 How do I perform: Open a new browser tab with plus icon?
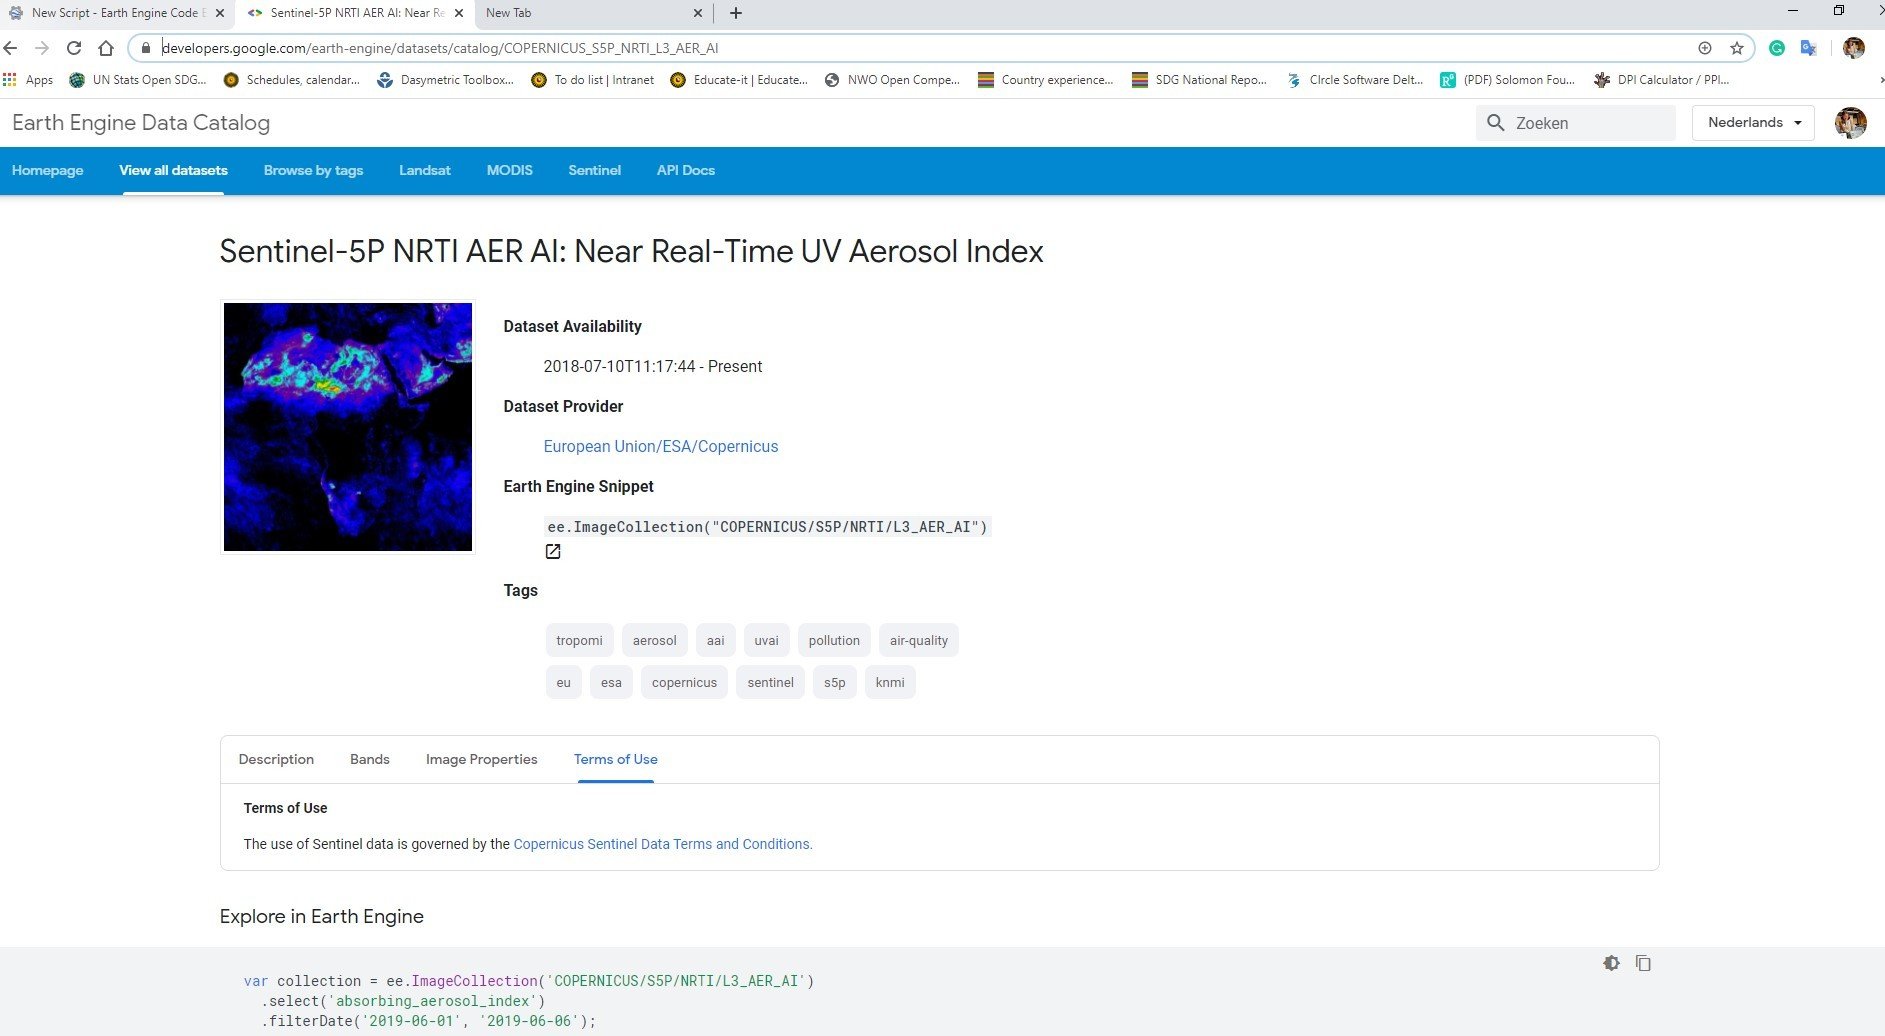(736, 13)
